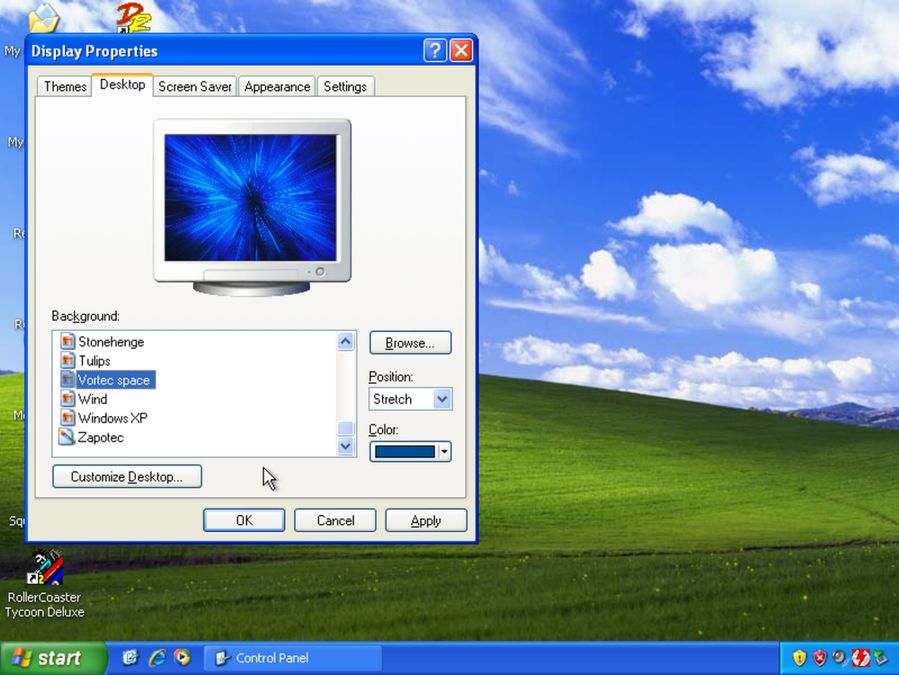899x675 pixels.
Task: Open the My Documents folder icon on desktop
Action: coord(44,16)
